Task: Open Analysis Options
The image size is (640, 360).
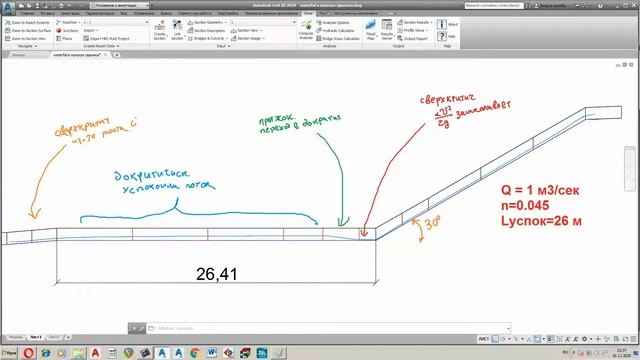Action: point(333,22)
